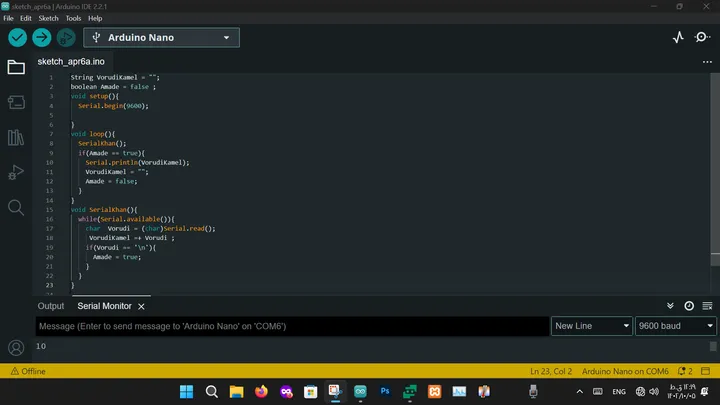Open Serial Monitor magnifier icon in toolbar

click(x=702, y=37)
